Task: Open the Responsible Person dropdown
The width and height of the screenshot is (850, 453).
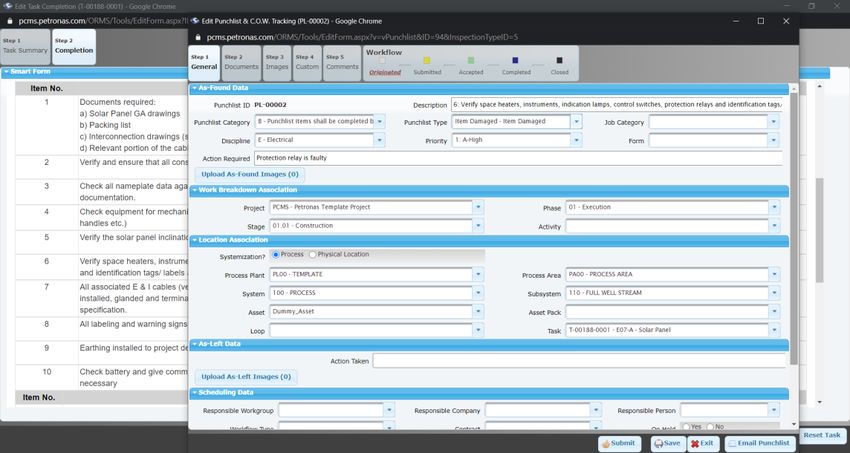Action: [x=774, y=410]
